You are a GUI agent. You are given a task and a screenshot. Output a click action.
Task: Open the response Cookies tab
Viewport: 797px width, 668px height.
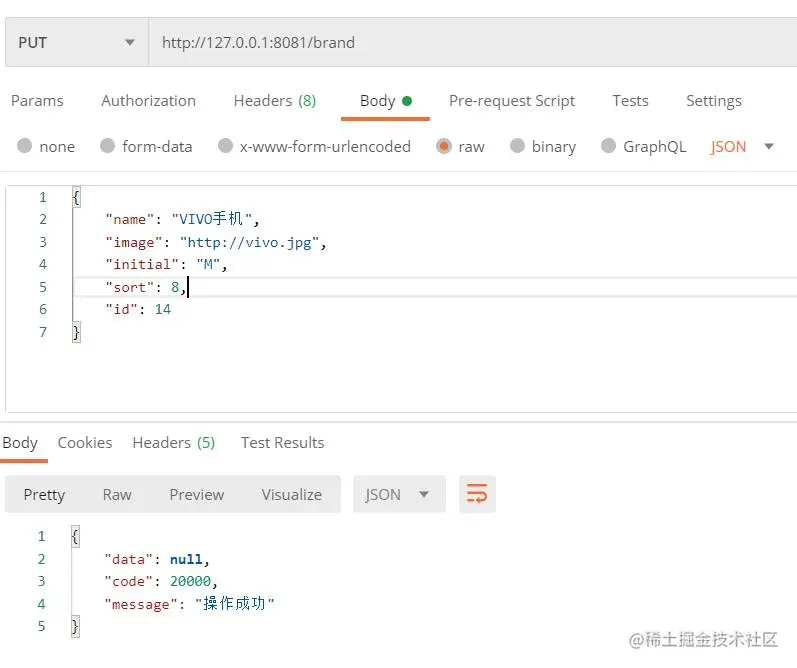[85, 443]
